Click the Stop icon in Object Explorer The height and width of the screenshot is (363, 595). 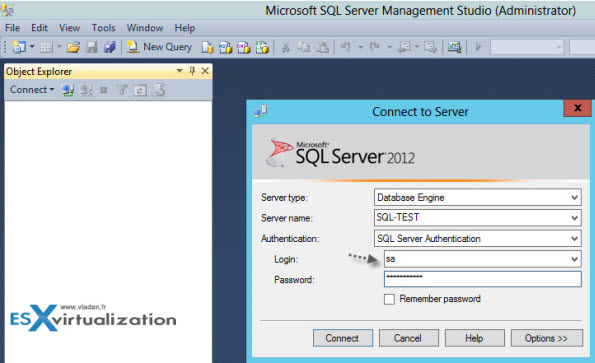tap(103, 90)
